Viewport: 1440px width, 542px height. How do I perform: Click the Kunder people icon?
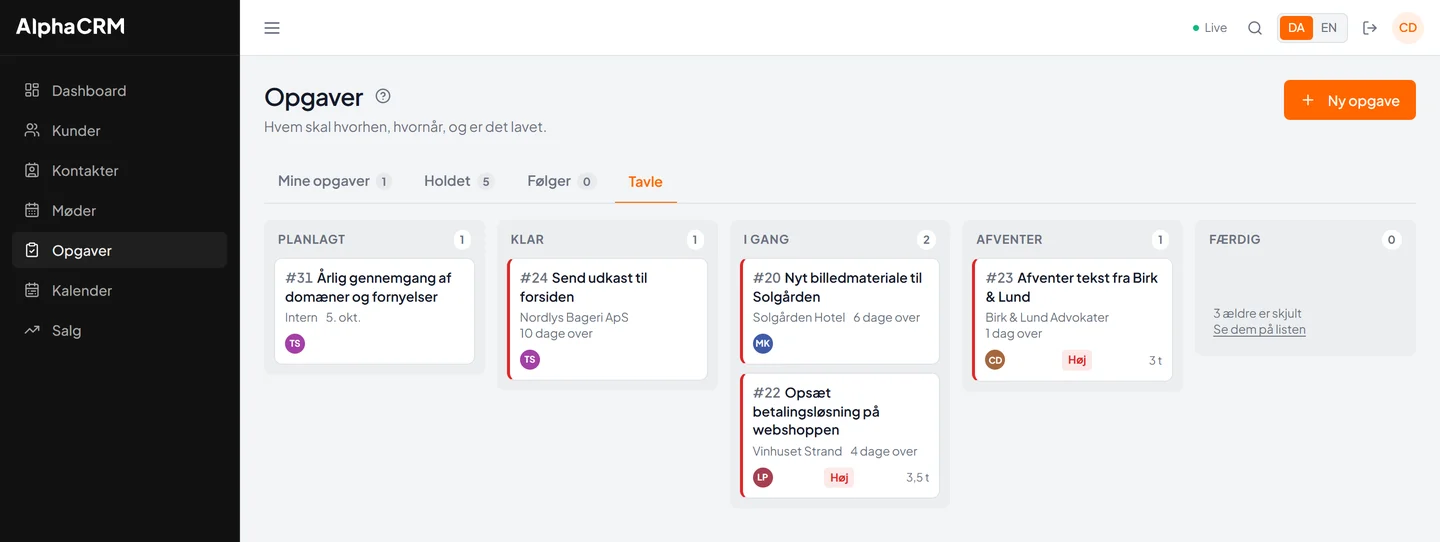click(32, 130)
